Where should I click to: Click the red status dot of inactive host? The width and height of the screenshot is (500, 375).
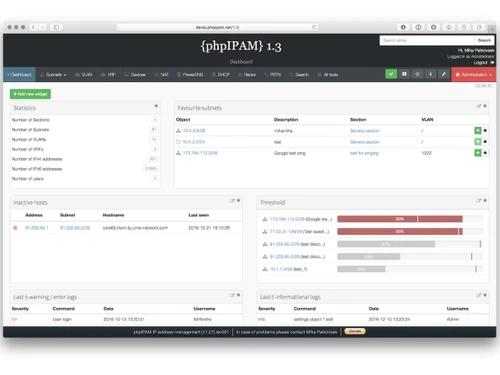(x=15, y=228)
